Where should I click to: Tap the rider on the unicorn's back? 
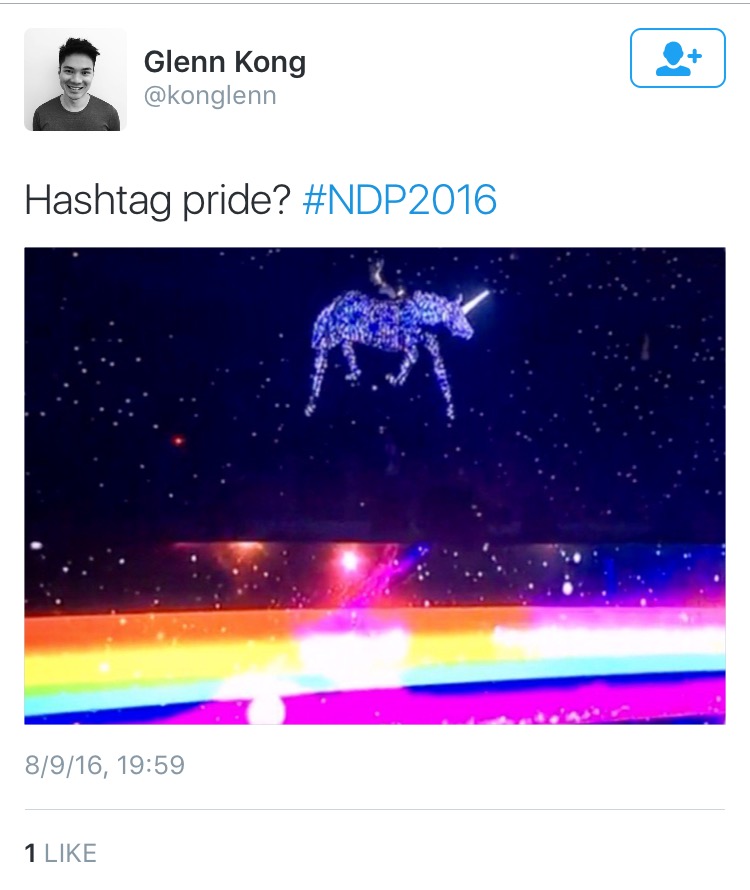point(387,279)
